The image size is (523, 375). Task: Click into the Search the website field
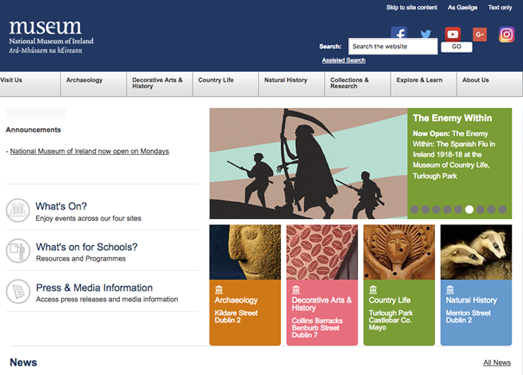(x=393, y=46)
